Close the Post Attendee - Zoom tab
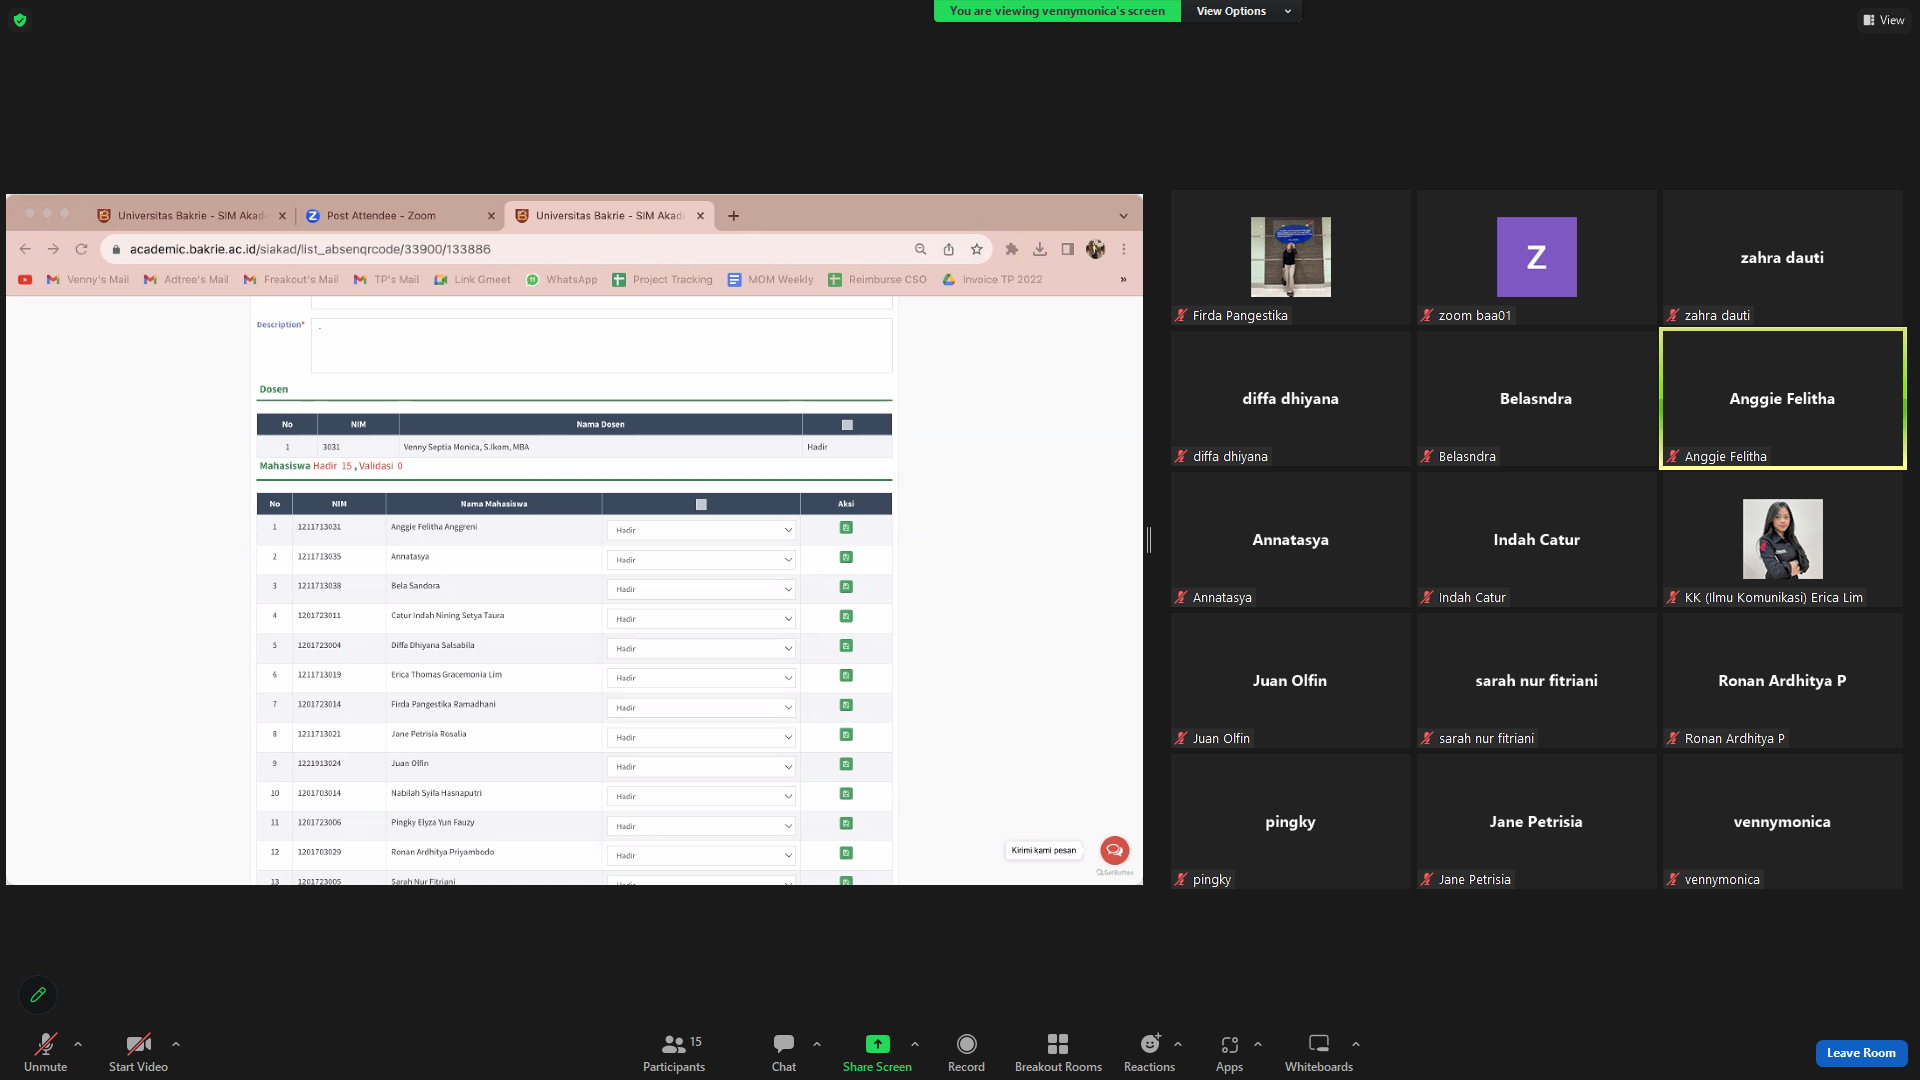The height and width of the screenshot is (1080, 1920). coord(491,216)
